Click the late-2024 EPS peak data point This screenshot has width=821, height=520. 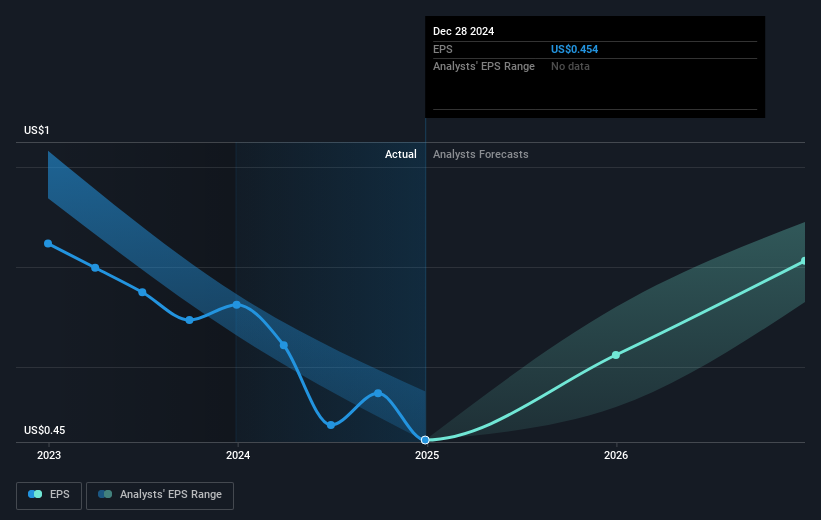click(x=378, y=393)
